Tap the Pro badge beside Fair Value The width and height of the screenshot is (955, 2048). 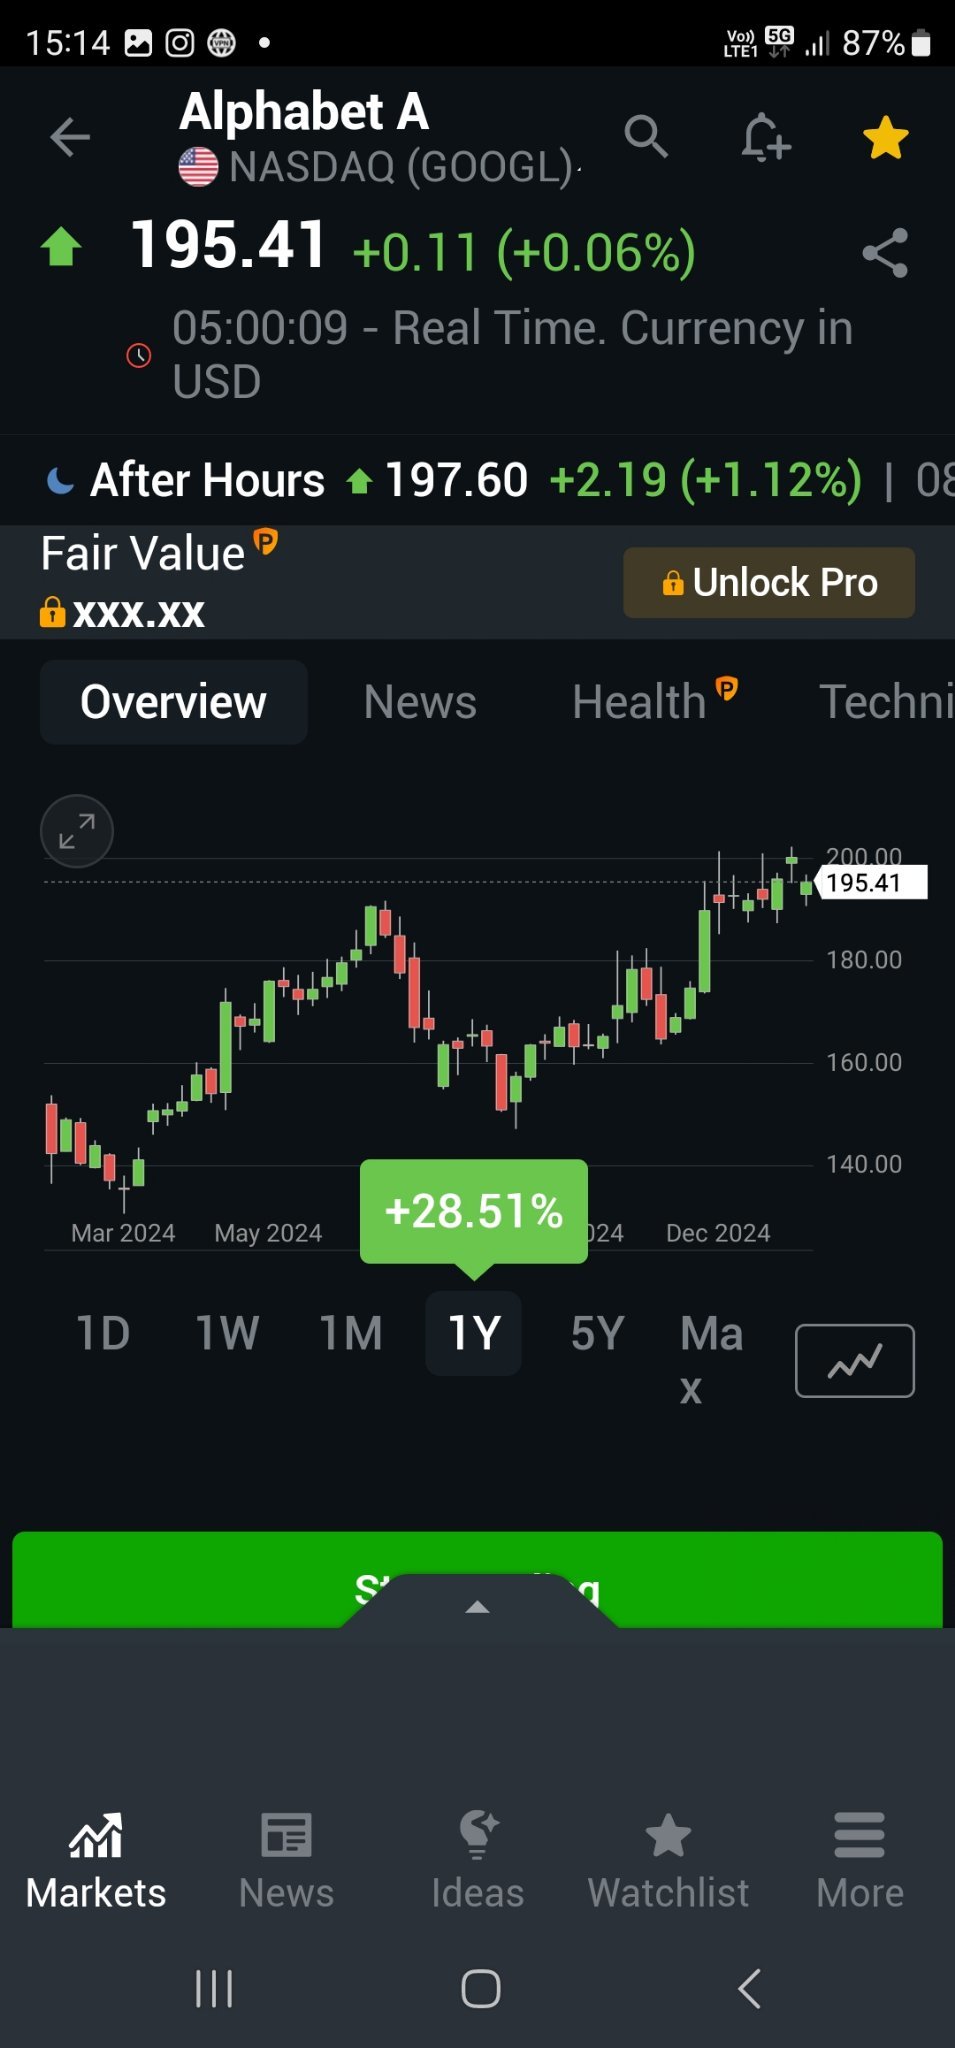point(266,541)
